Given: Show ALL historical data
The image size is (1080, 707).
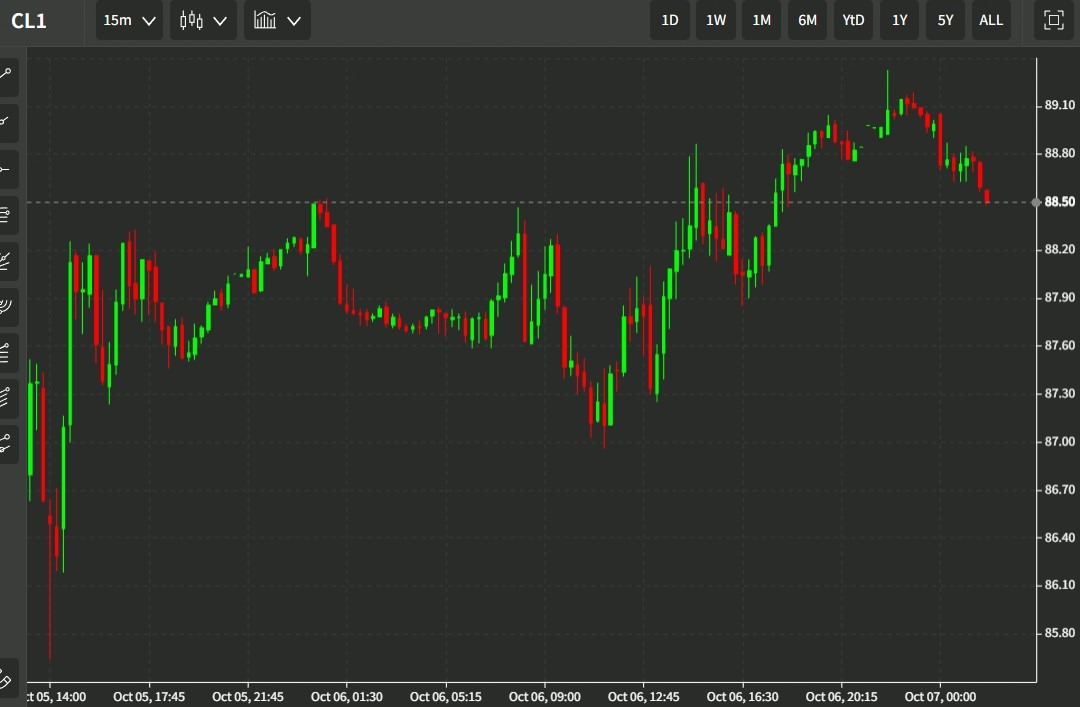Looking at the screenshot, I should pyautogui.click(x=991, y=20).
